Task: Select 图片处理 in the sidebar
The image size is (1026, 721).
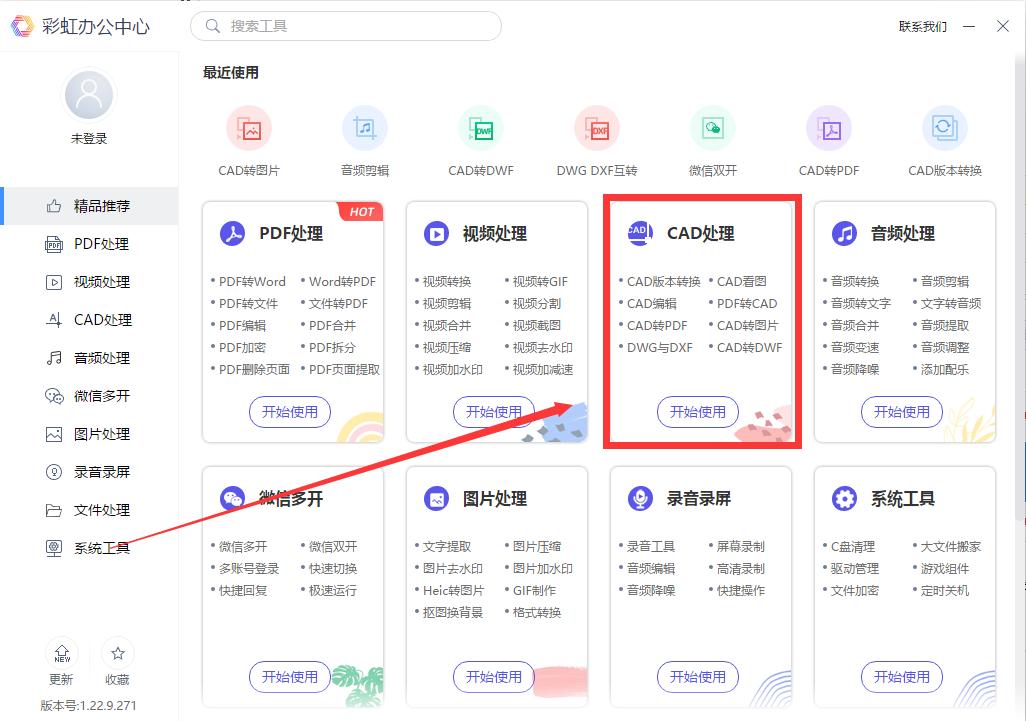Action: [x=100, y=433]
